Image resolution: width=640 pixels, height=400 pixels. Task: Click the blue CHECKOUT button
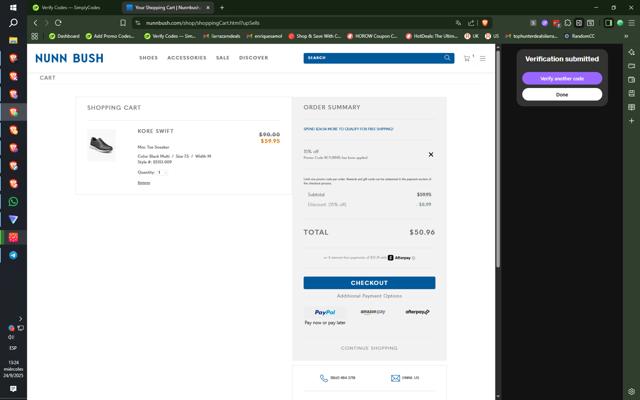[x=369, y=283]
